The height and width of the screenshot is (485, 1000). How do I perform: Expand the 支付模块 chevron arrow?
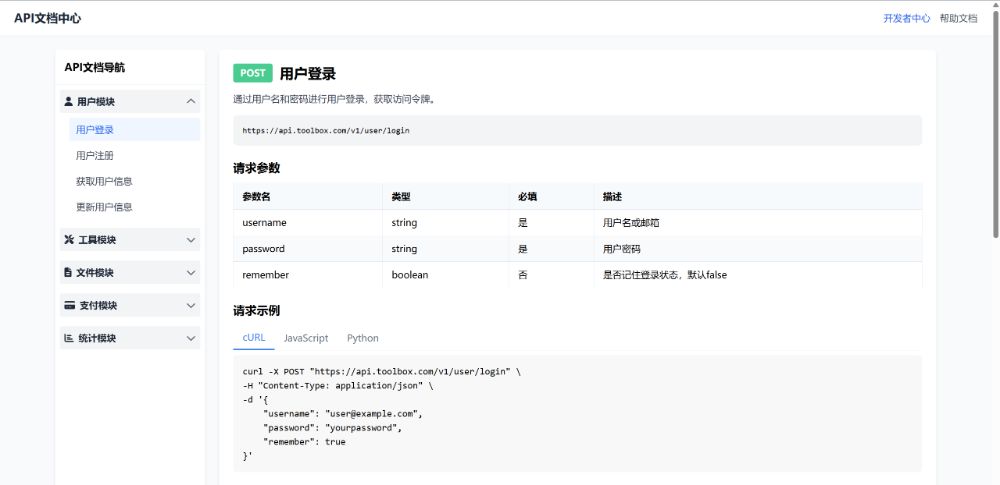[191, 306]
